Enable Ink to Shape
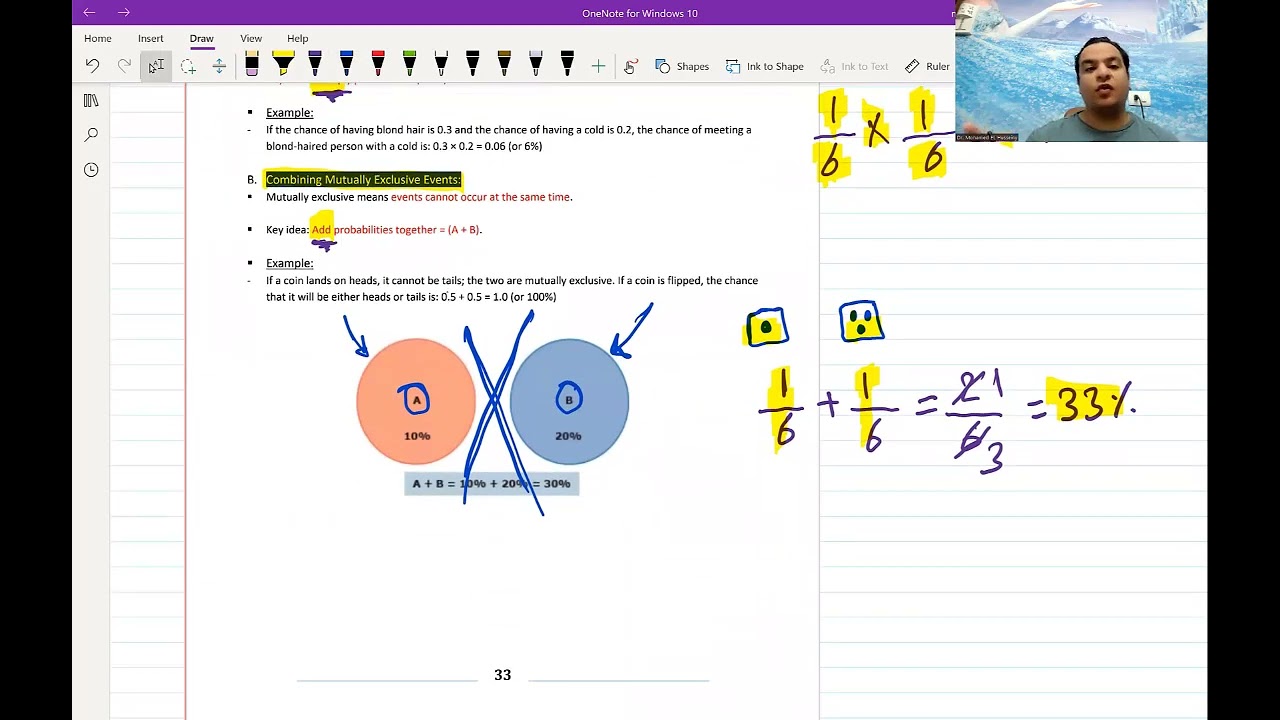This screenshot has height=720, width=1280. (765, 66)
